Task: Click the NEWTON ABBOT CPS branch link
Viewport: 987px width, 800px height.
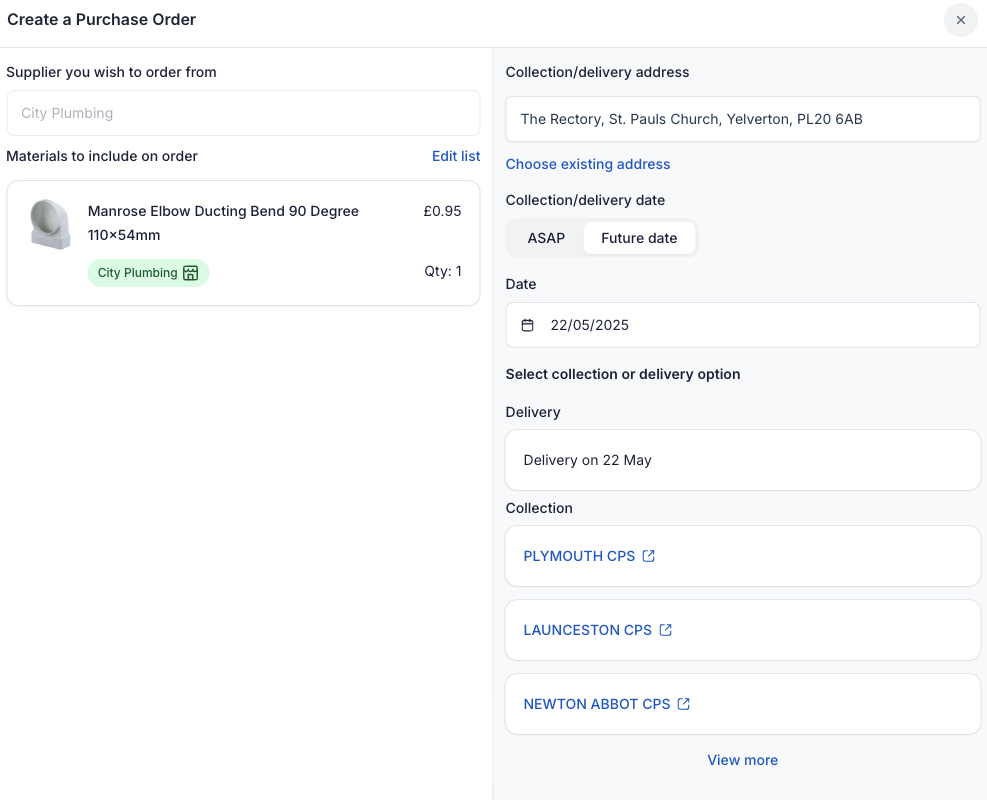Action: [597, 704]
